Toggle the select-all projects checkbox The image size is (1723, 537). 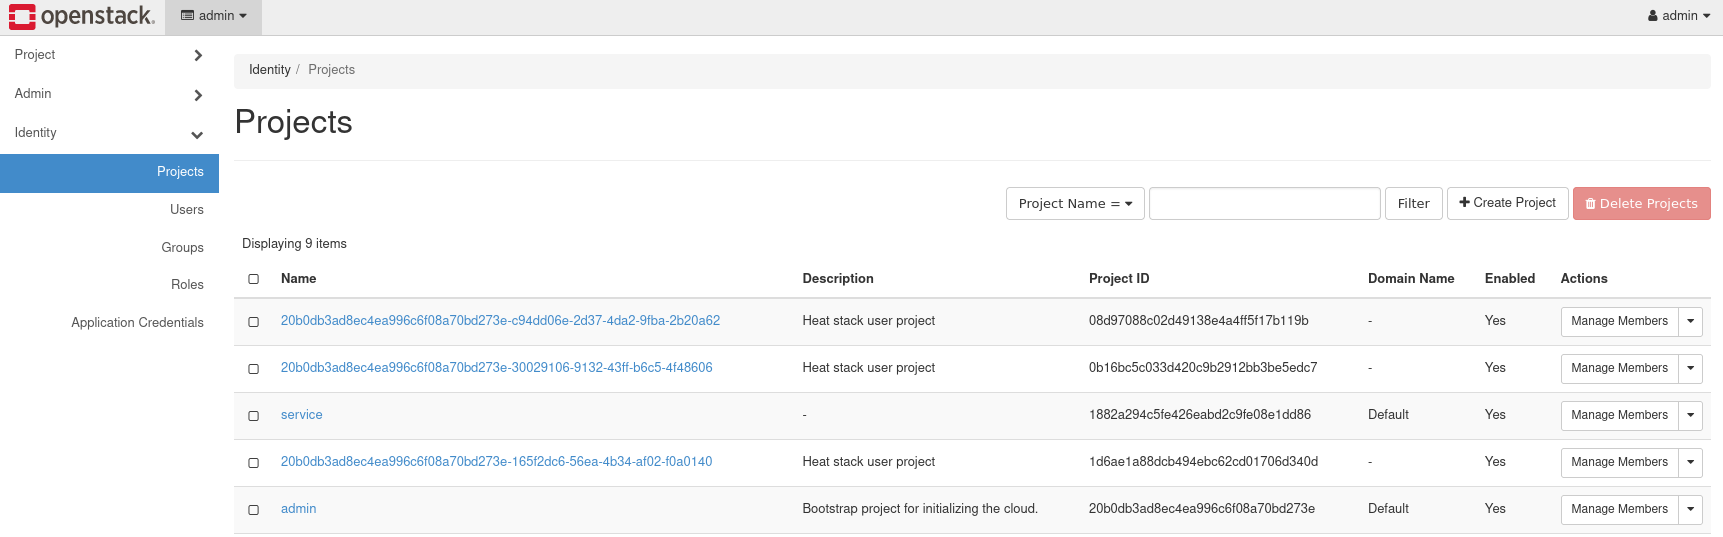254,279
